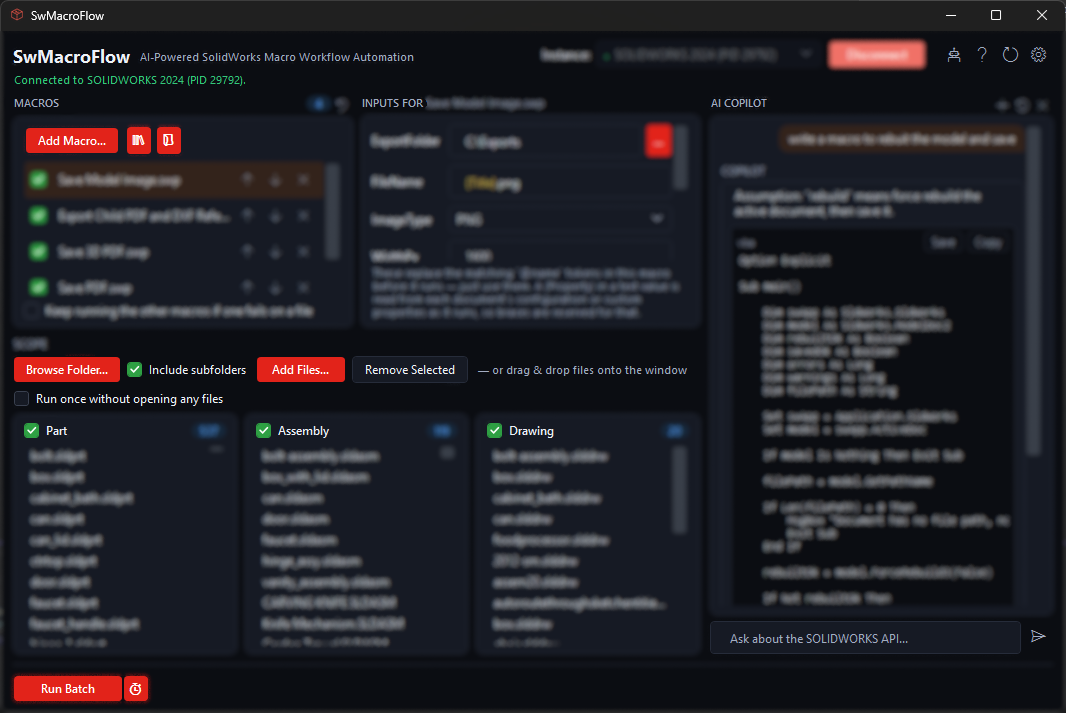Open the AI copilot robot icon
1066x713 pixels.
(x=954, y=55)
